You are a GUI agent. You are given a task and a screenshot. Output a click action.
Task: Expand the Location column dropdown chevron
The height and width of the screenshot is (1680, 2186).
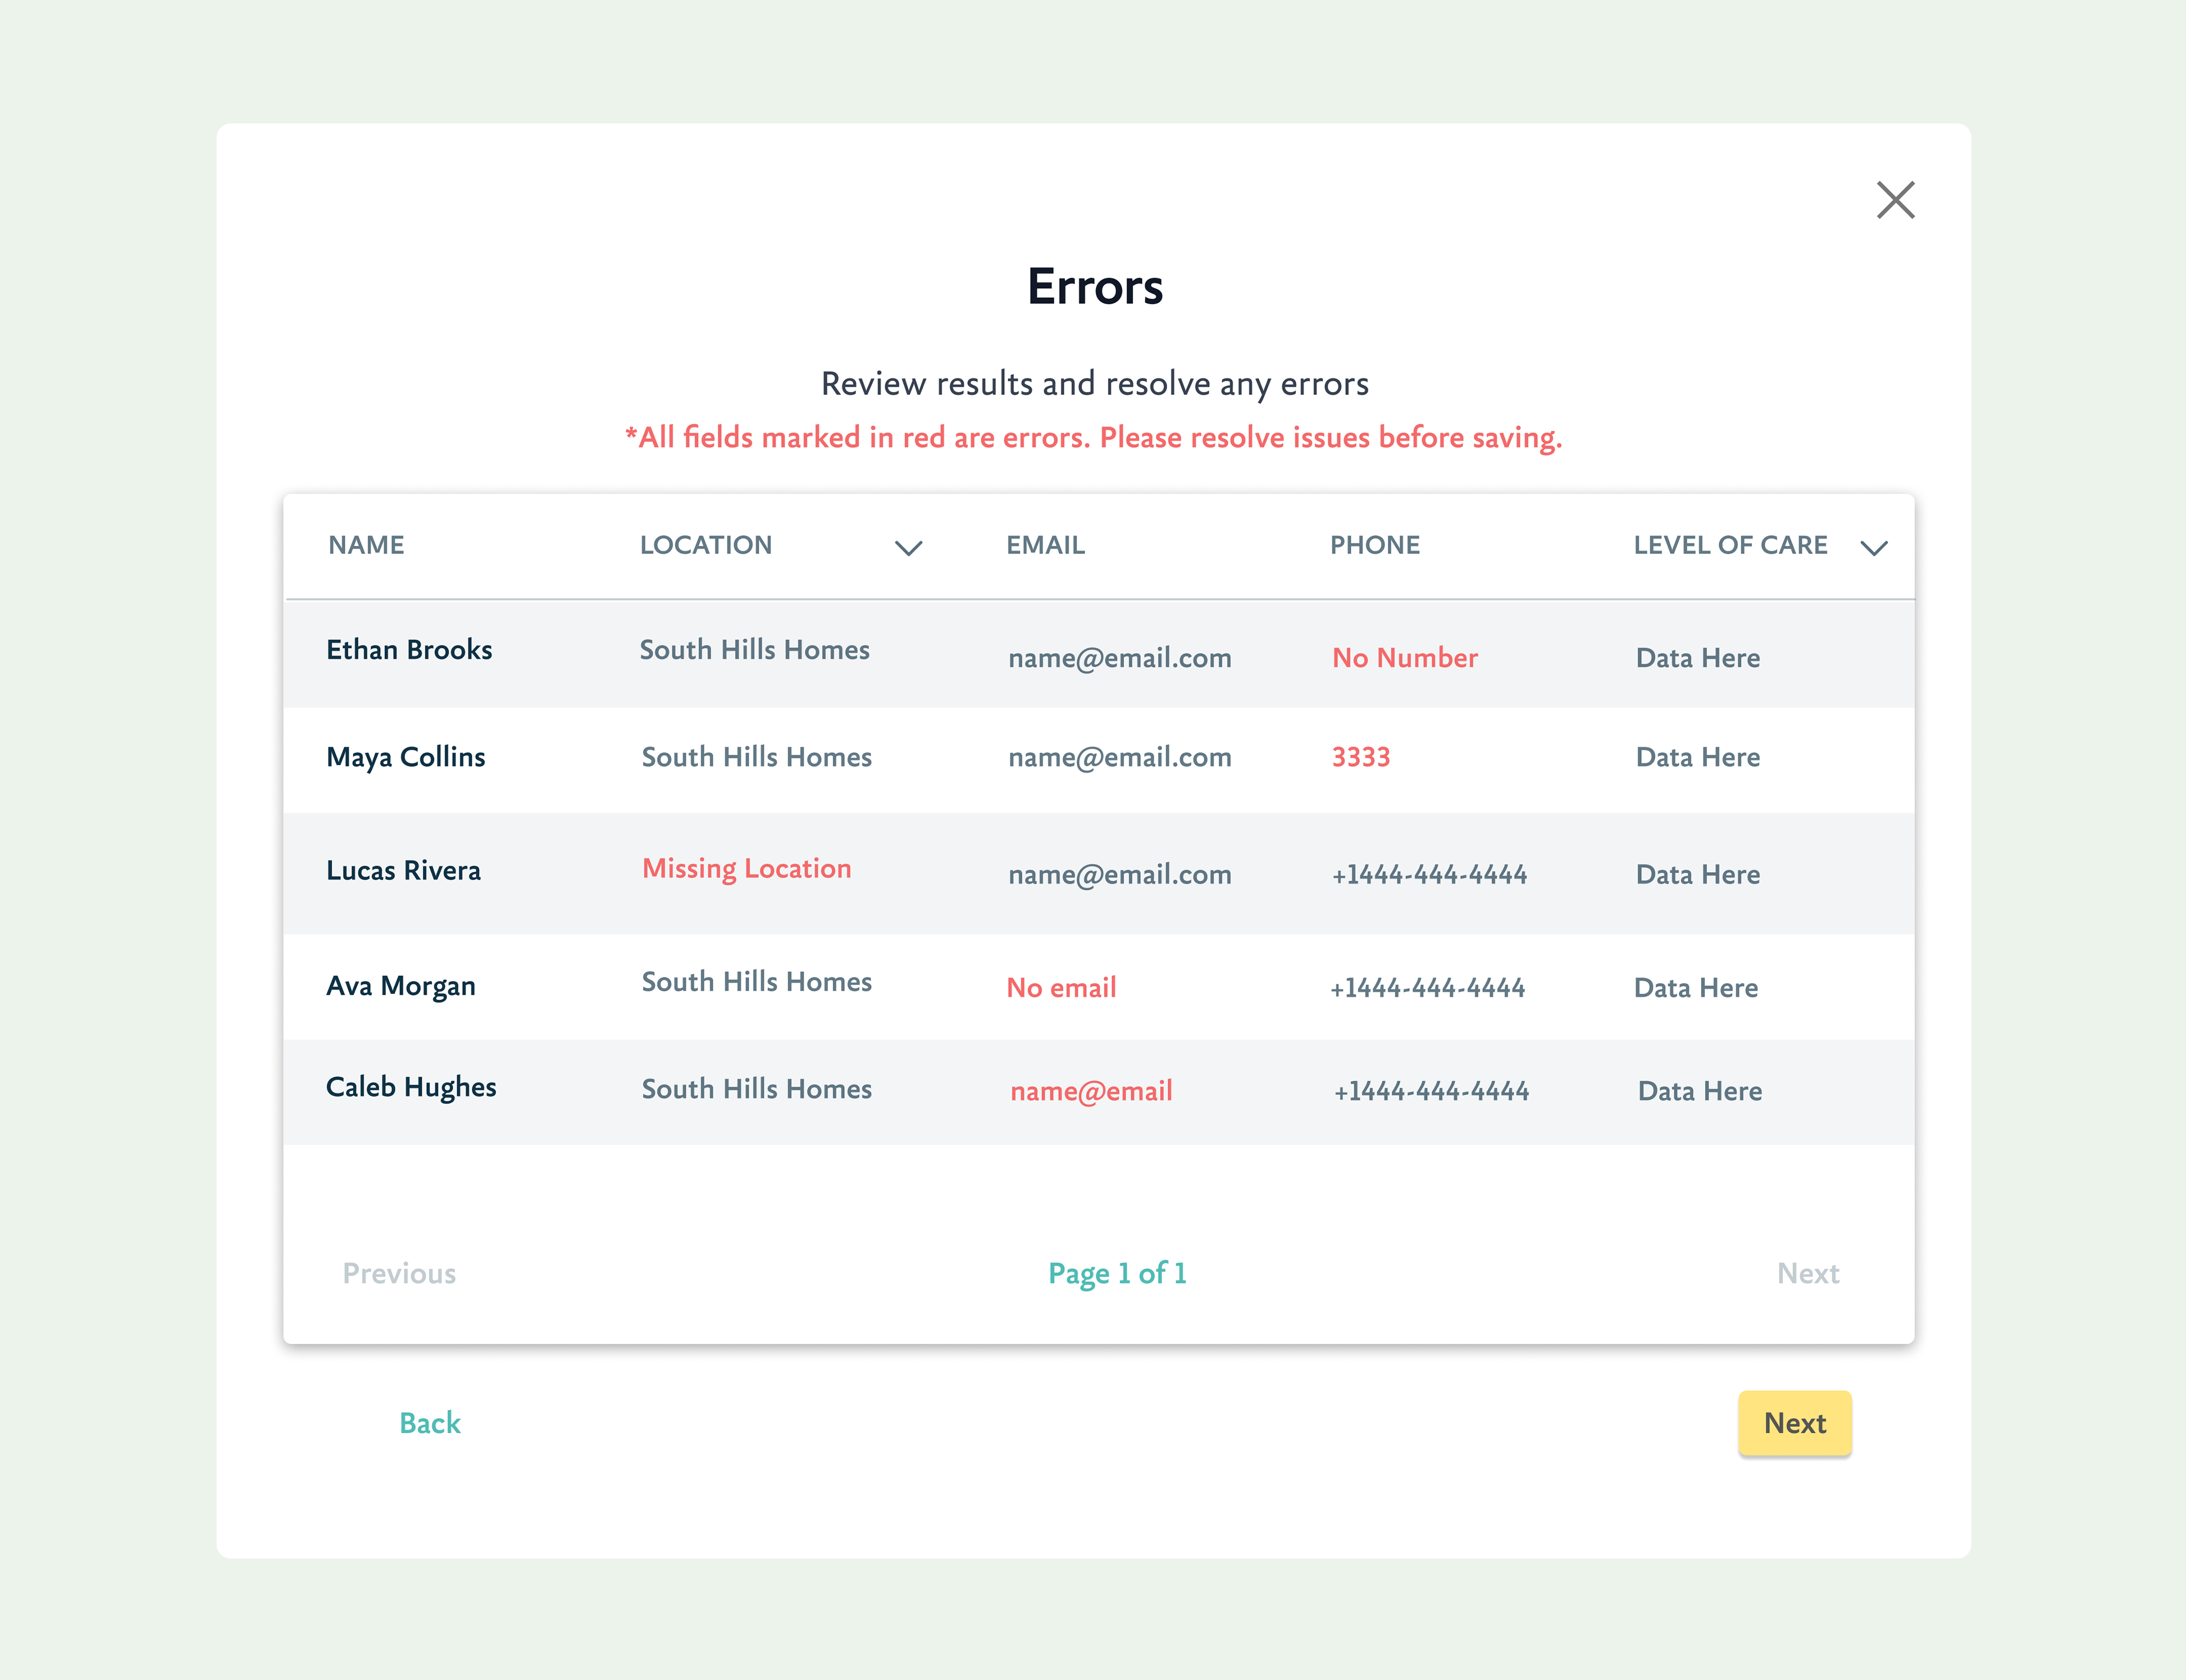[907, 547]
